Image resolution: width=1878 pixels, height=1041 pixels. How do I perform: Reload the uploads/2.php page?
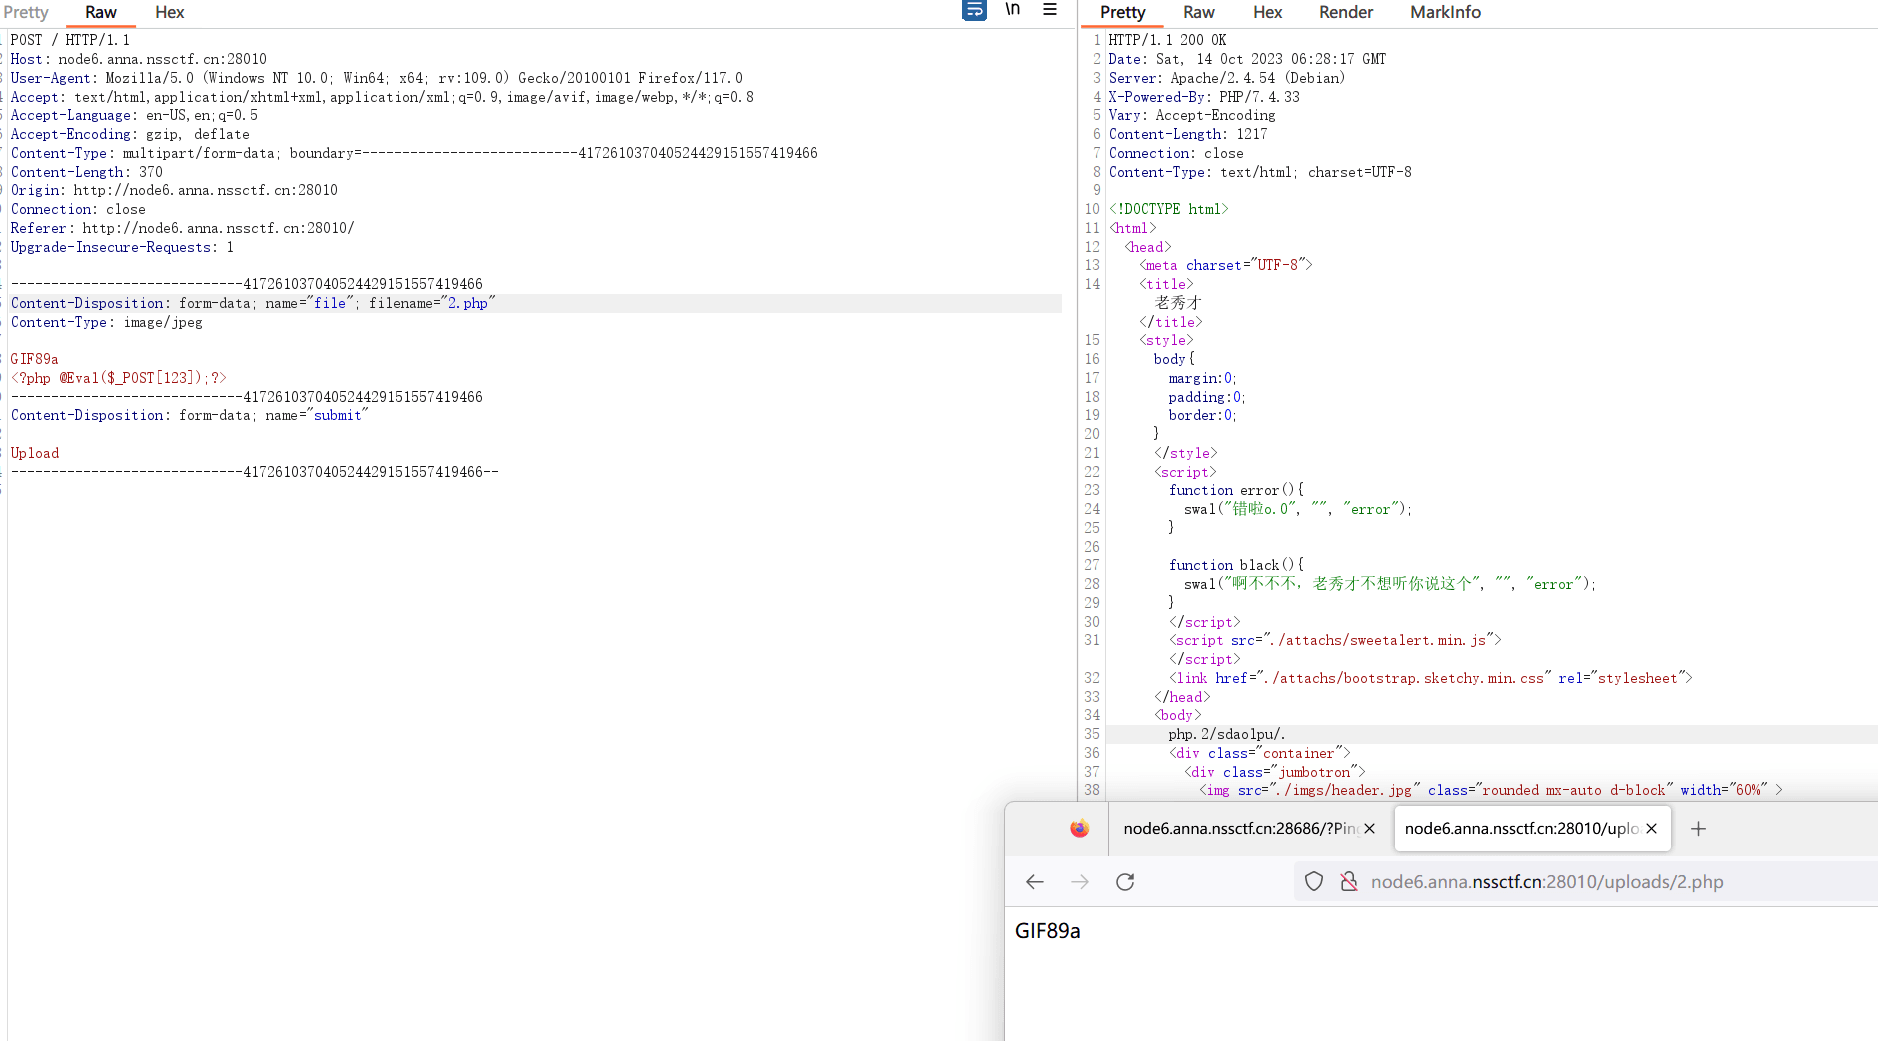coord(1125,881)
